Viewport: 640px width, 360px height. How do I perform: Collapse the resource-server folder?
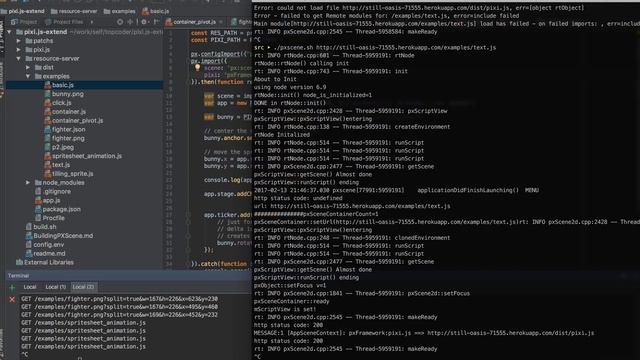click(x=18, y=59)
